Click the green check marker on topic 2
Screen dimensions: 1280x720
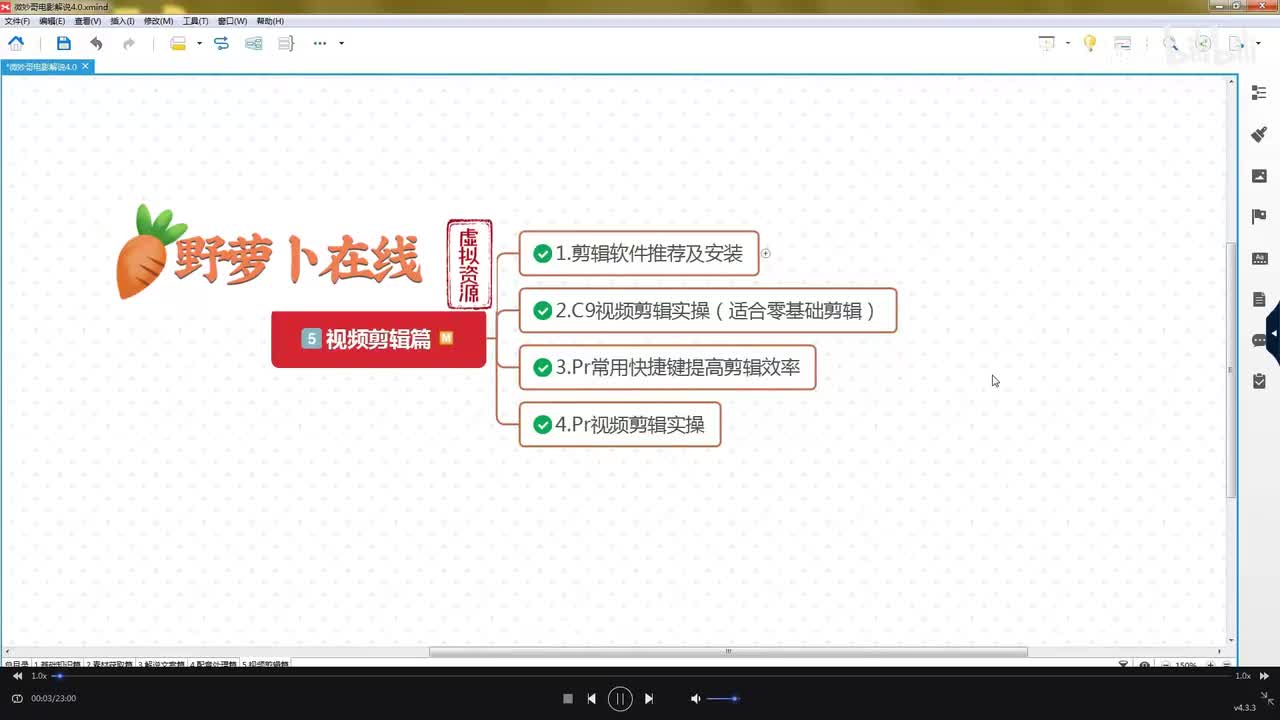[x=542, y=311]
